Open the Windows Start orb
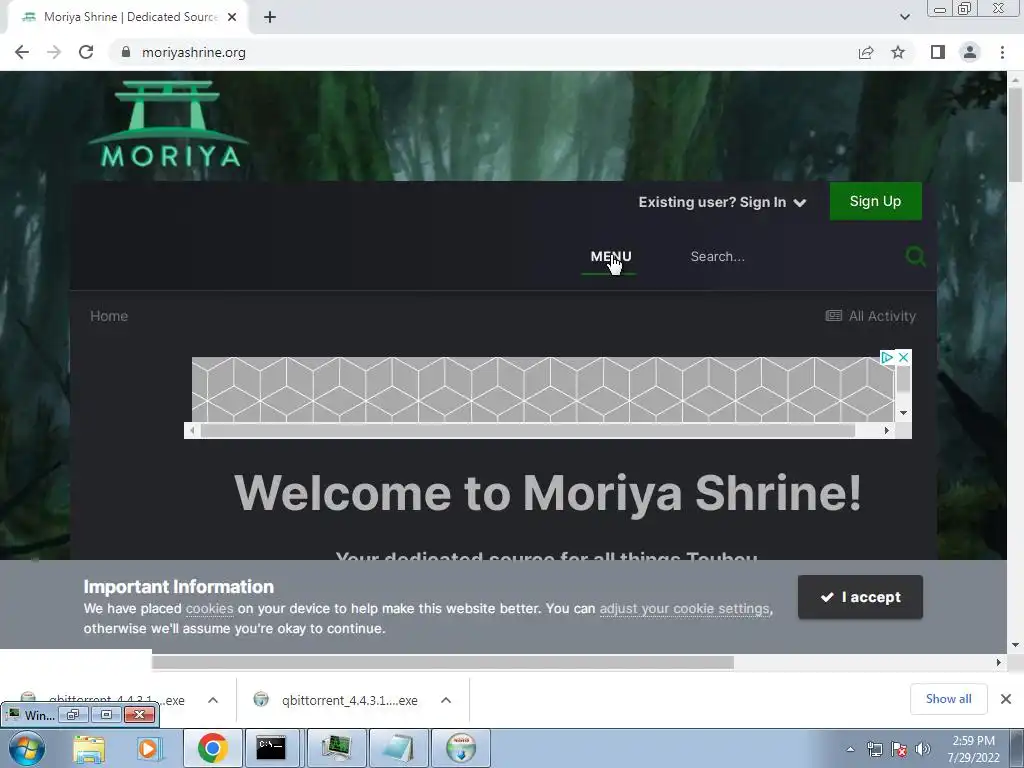Screen dimensions: 1024x768 click(x=26, y=748)
